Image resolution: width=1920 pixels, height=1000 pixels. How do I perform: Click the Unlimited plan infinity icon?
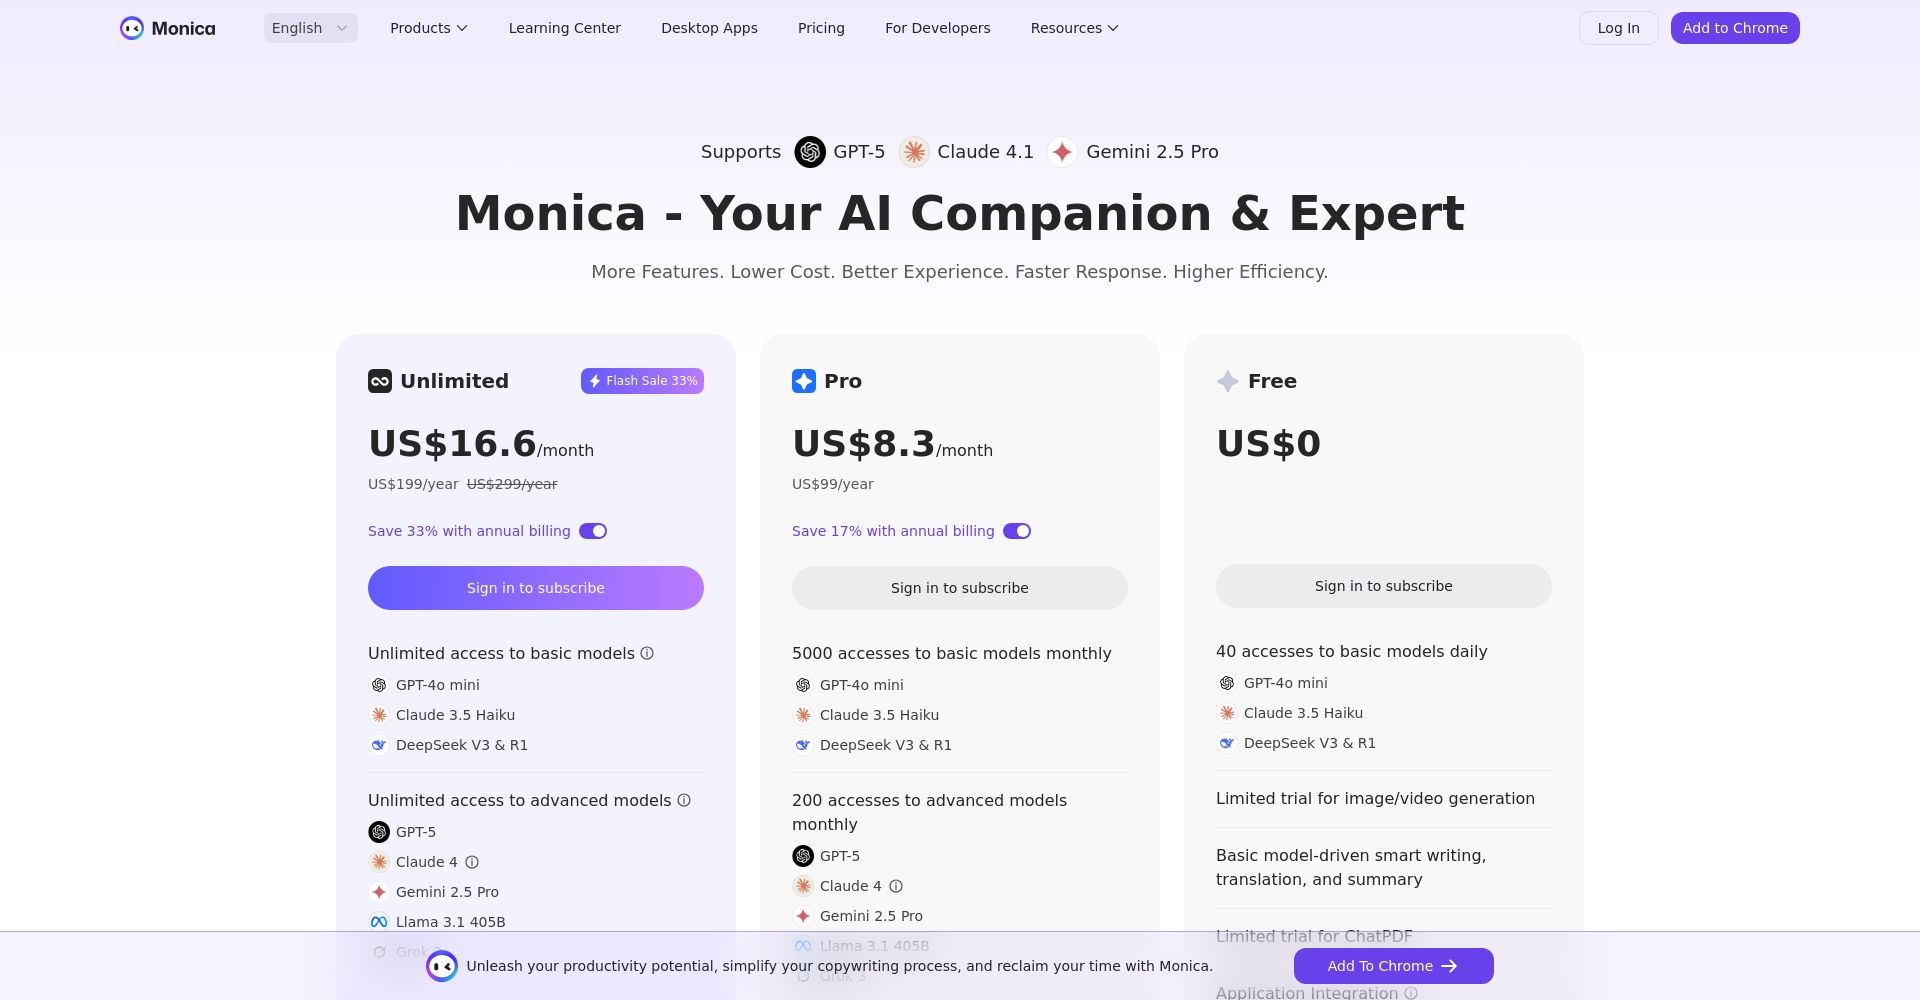[379, 381]
